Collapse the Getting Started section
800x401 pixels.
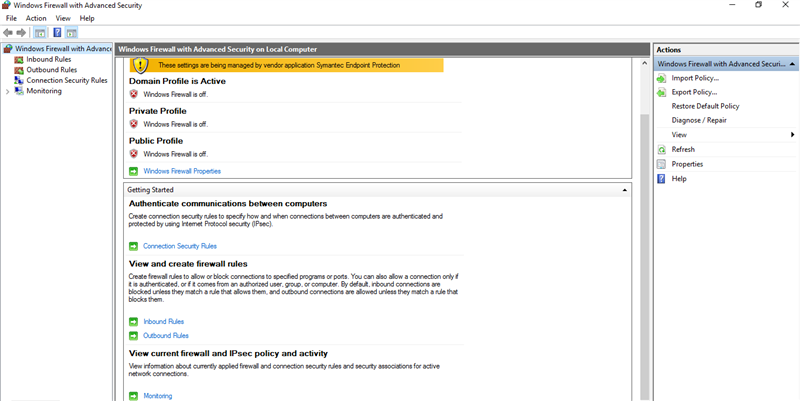coord(624,189)
